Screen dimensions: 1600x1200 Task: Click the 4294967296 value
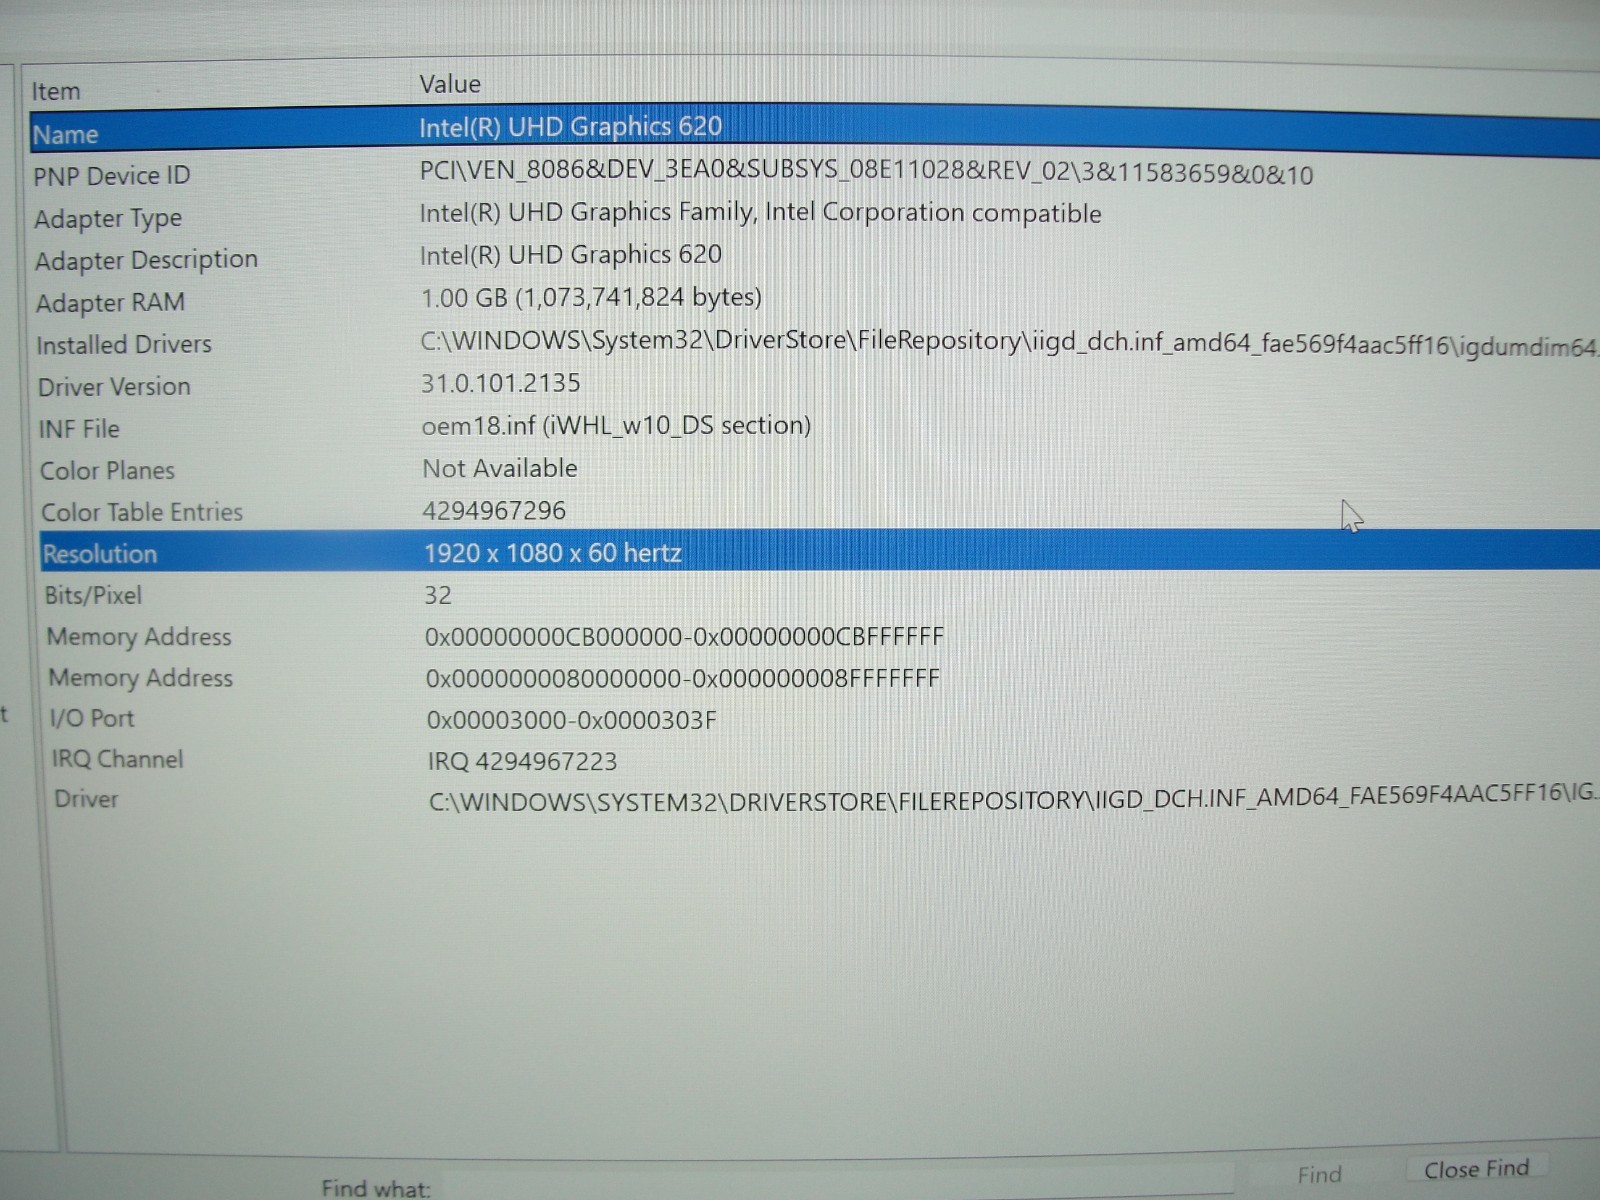(x=494, y=511)
